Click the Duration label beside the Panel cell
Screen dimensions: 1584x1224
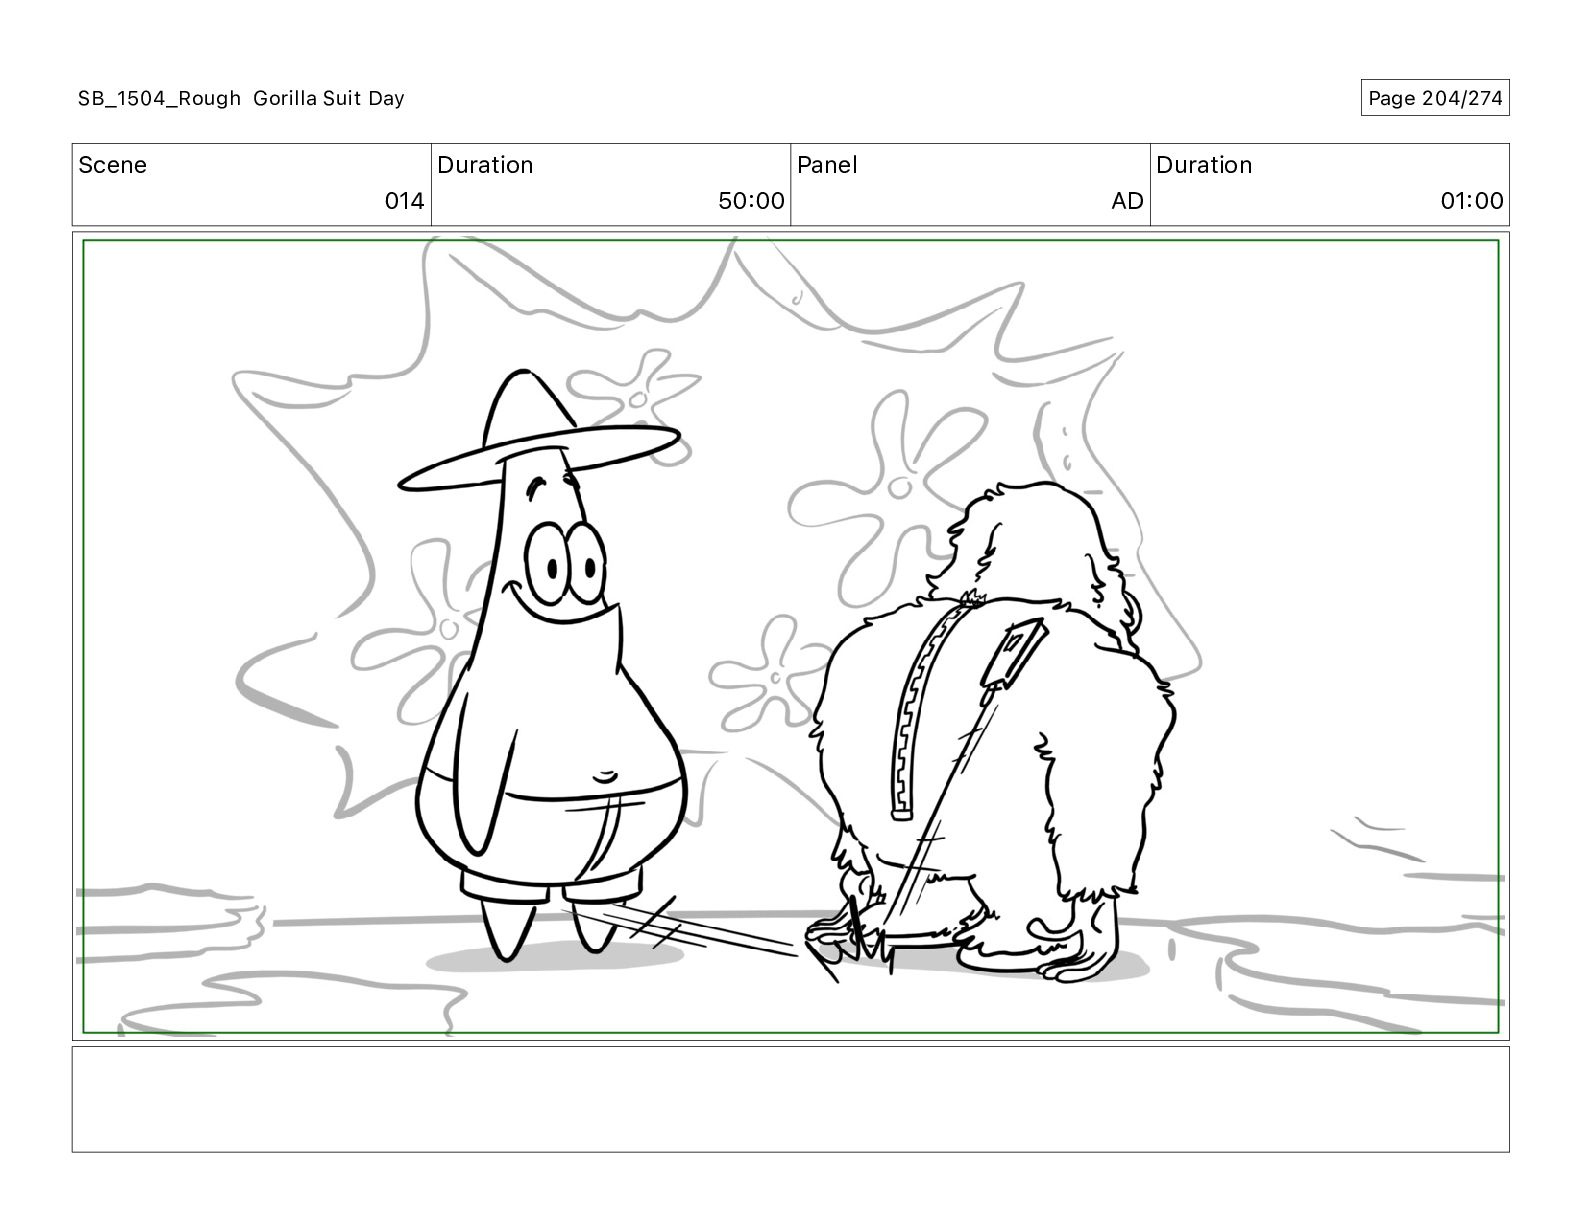(x=1204, y=165)
